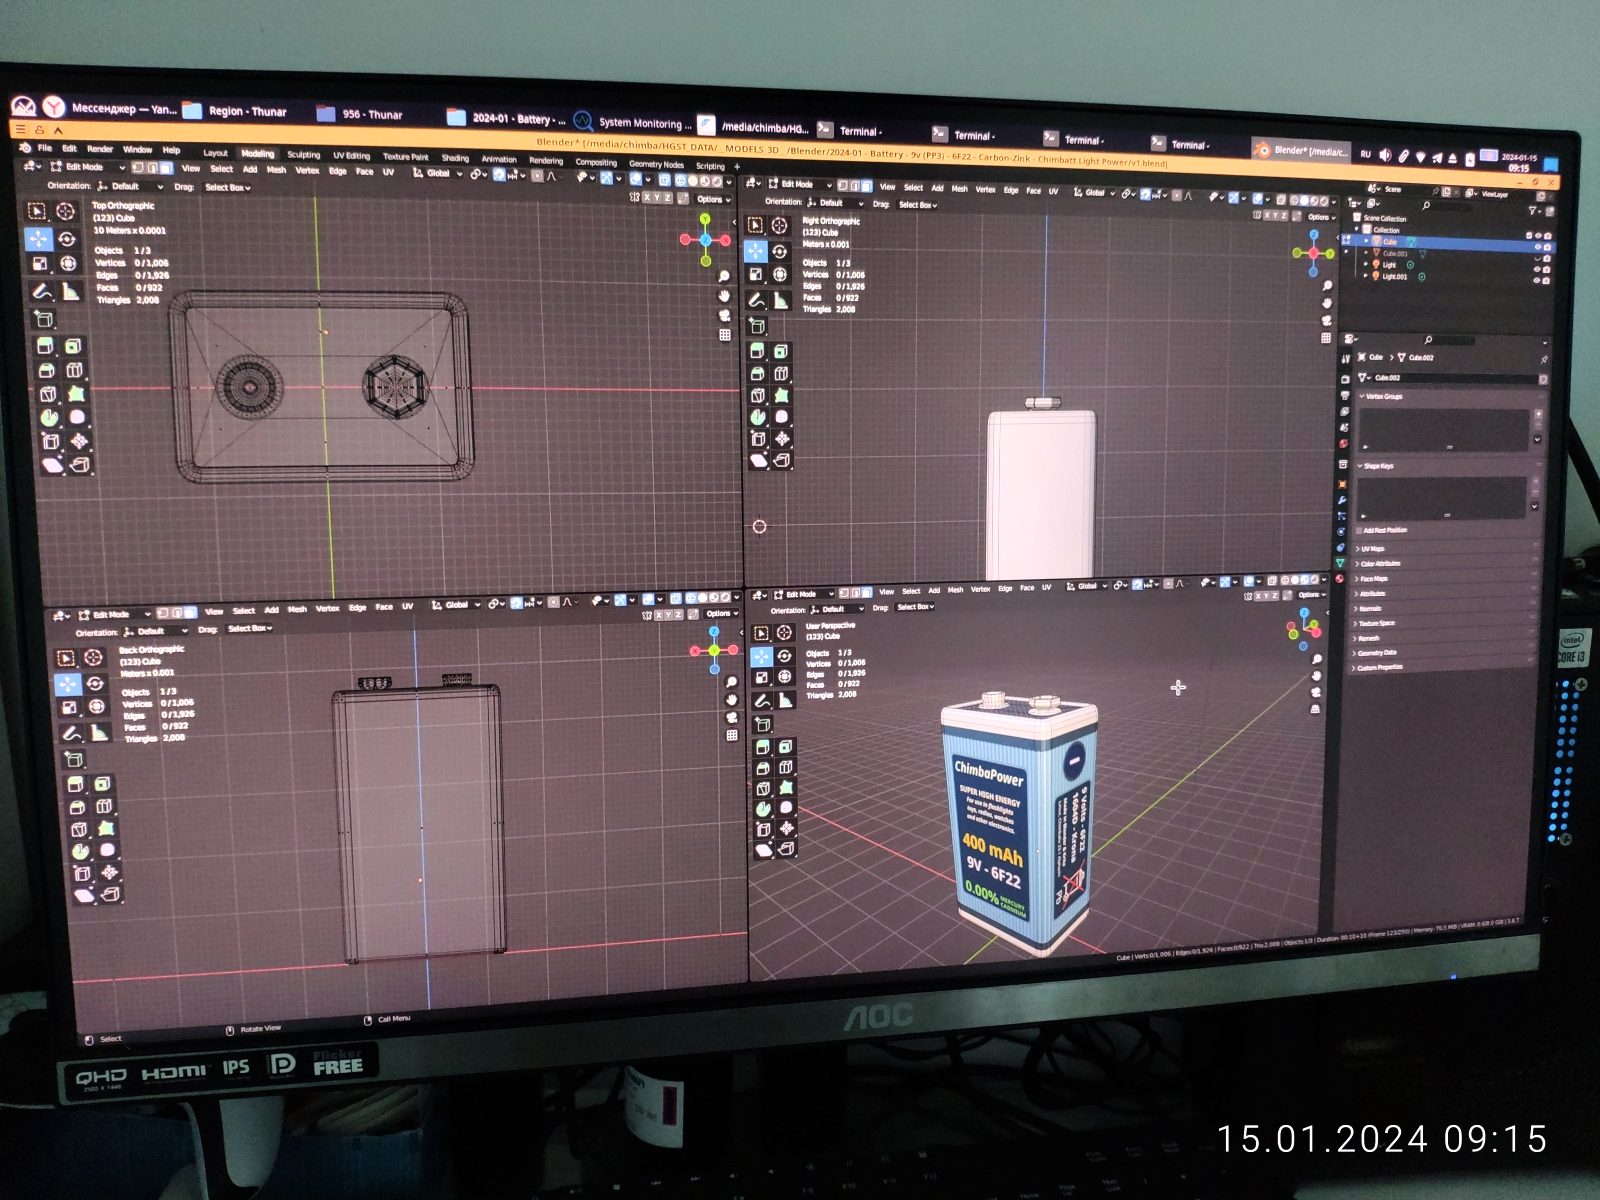
Task: Expand the Color Attributes panel
Action: tap(1377, 564)
